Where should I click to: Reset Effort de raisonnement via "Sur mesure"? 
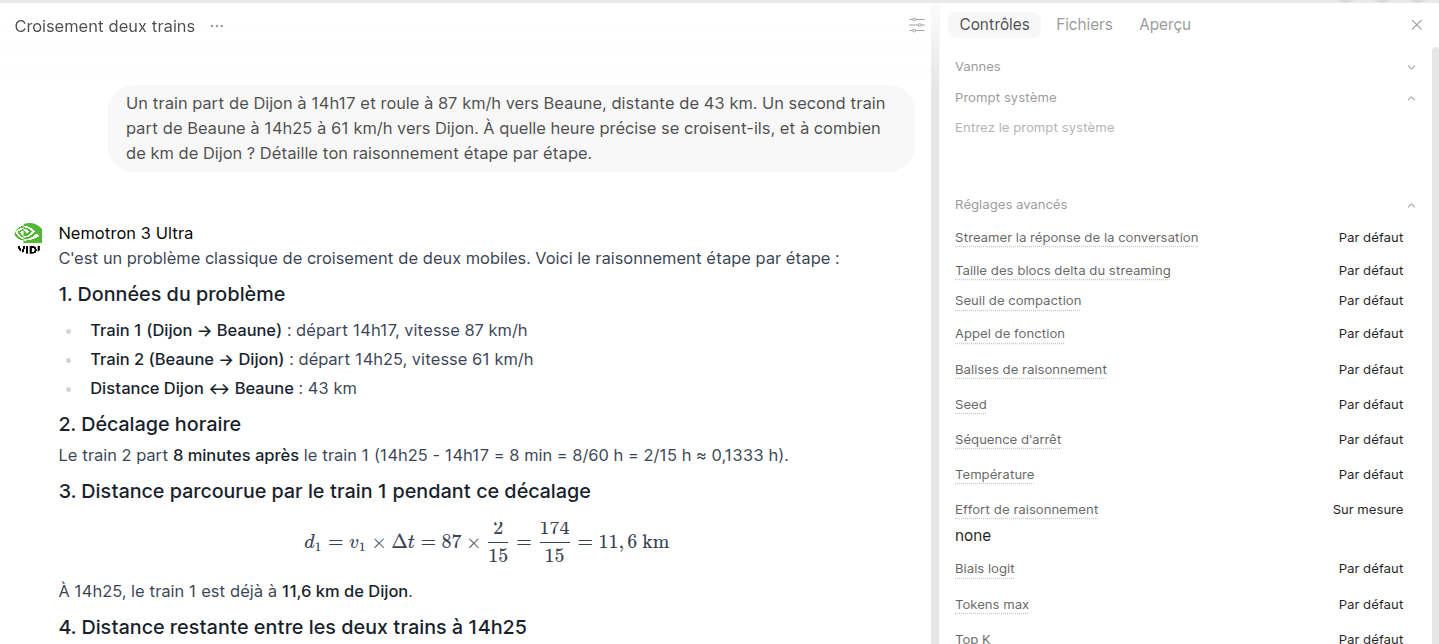coord(1368,510)
